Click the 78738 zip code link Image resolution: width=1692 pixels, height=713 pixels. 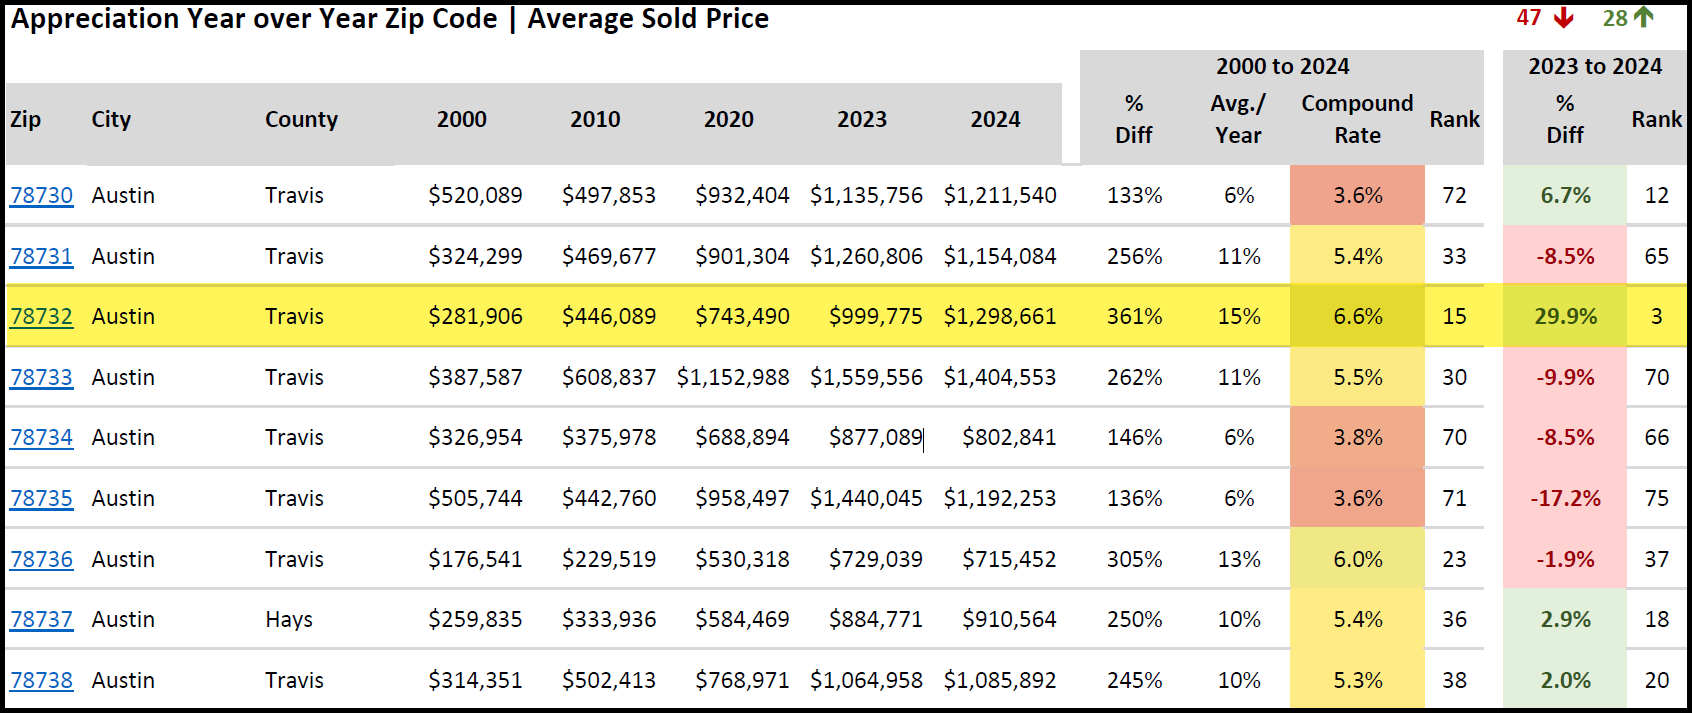coord(41,680)
